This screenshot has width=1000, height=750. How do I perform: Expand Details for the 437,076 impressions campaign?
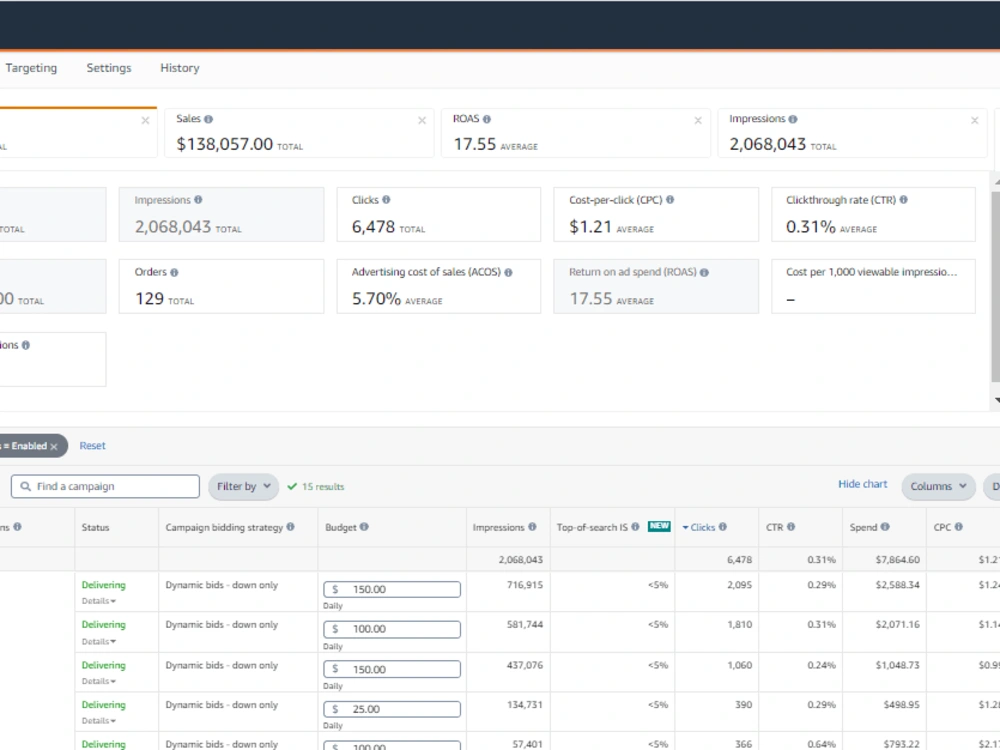coord(99,681)
